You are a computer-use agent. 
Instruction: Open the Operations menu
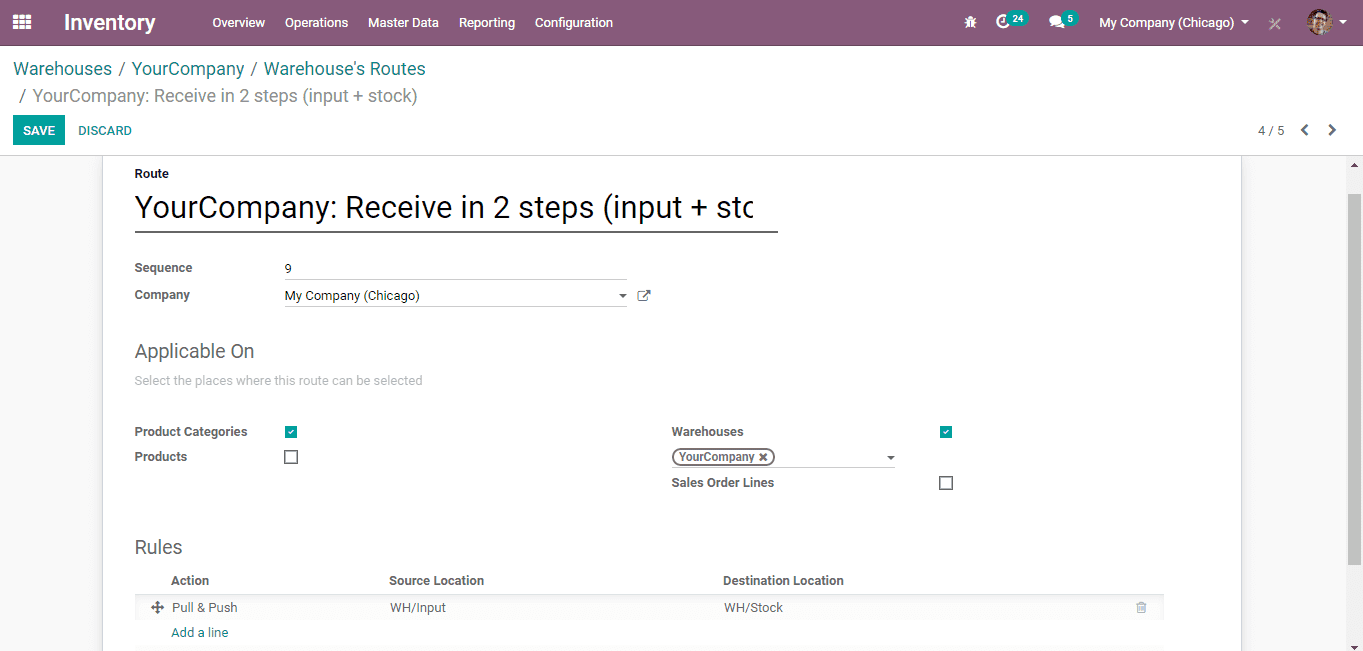point(316,22)
